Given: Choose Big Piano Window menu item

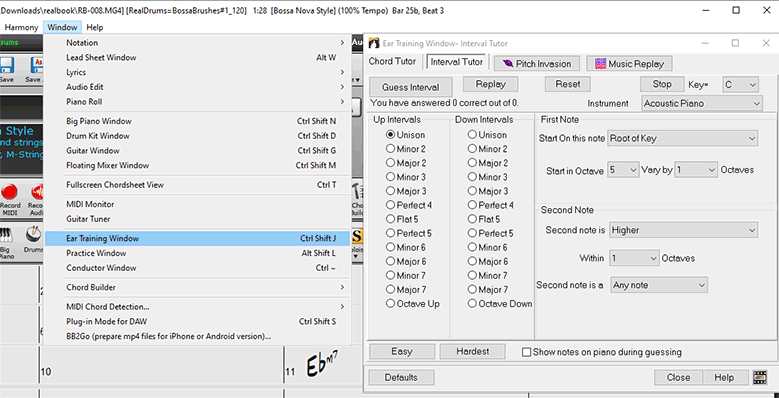Looking at the screenshot, I should pos(197,121).
